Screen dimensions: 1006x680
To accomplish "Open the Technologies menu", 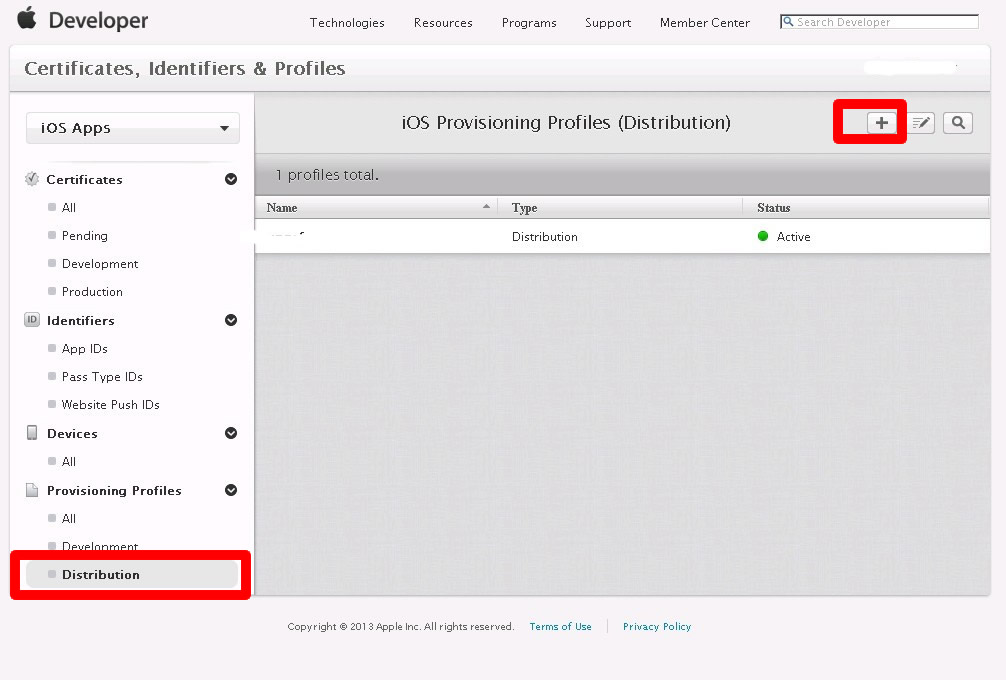I will pyautogui.click(x=347, y=22).
